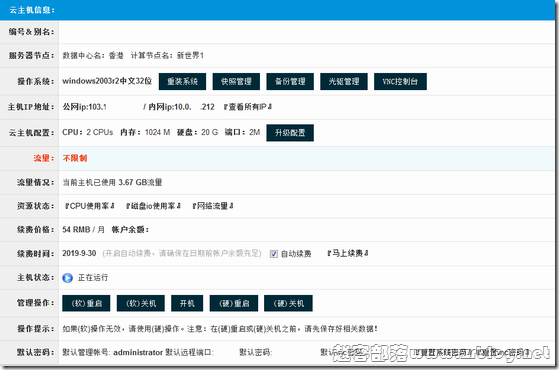Open the 查看所有IP link
Screen dimensions: 559x370
point(248,107)
